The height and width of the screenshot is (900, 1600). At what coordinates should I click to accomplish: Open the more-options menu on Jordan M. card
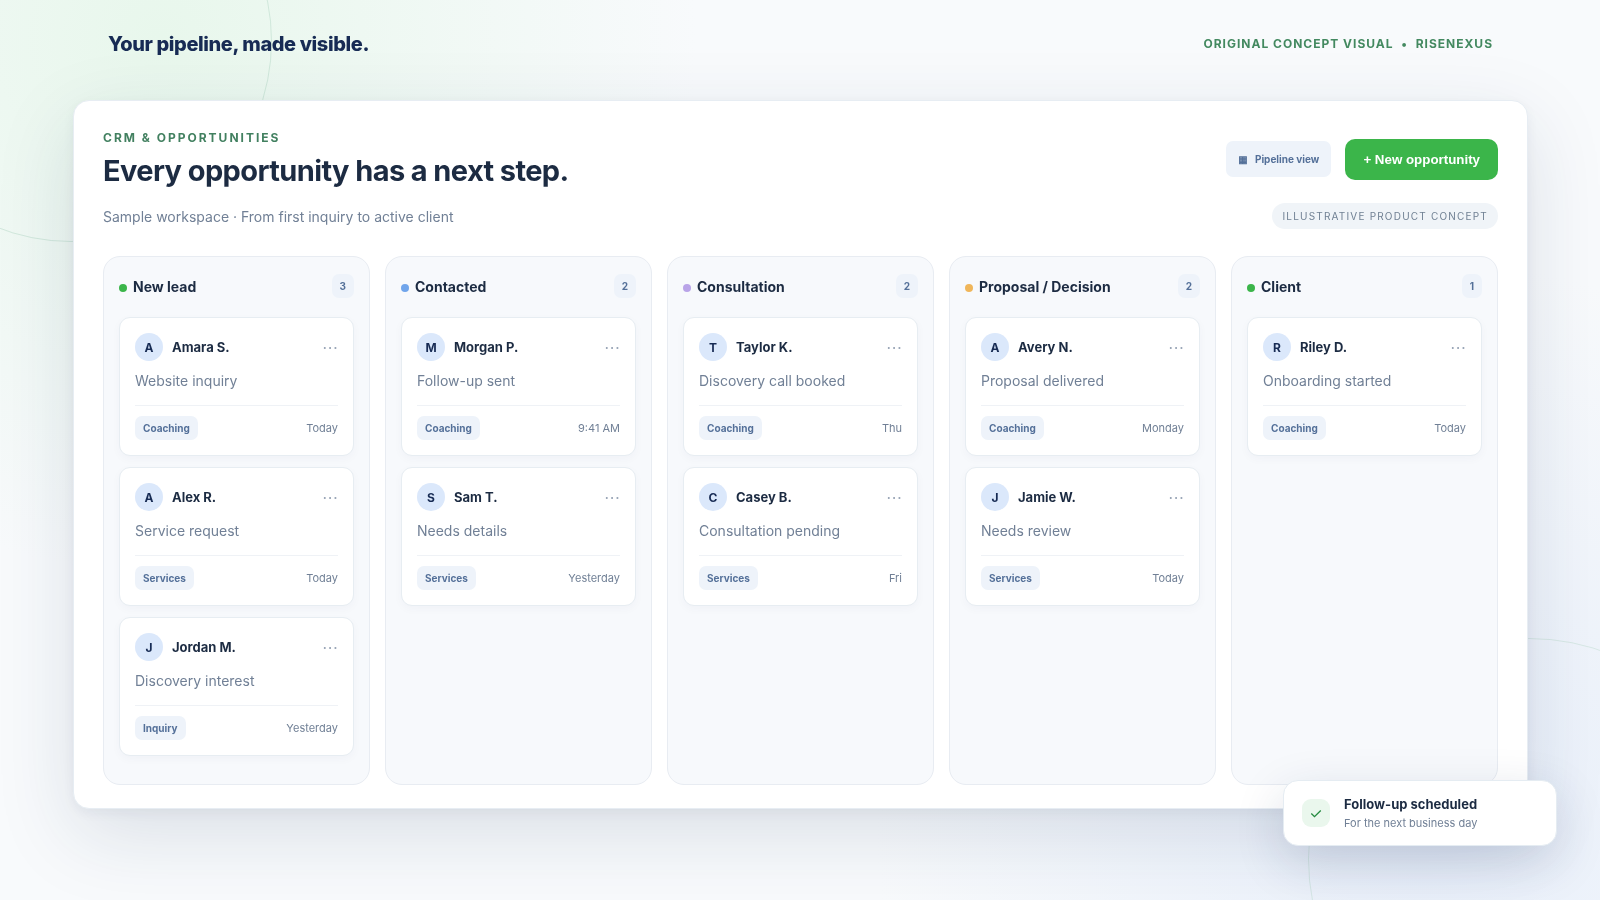[330, 648]
